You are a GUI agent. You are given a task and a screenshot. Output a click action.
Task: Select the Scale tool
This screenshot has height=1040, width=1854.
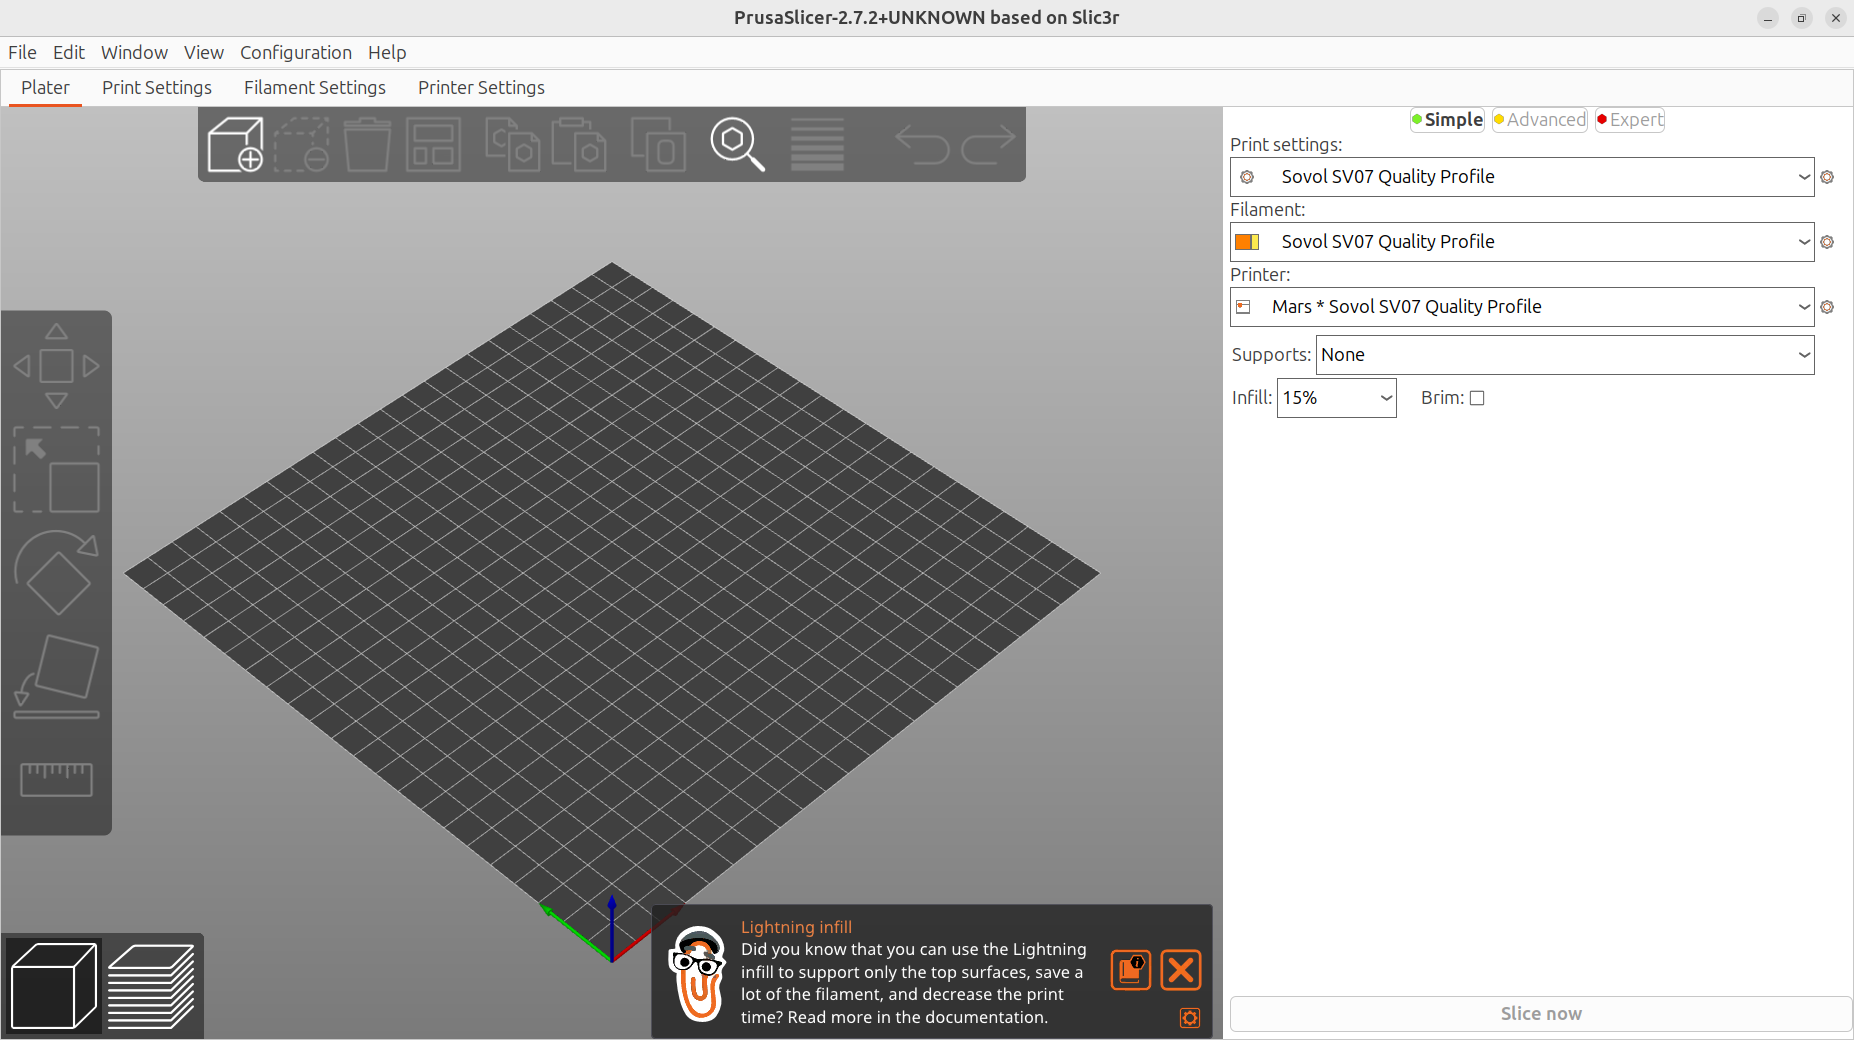point(56,470)
